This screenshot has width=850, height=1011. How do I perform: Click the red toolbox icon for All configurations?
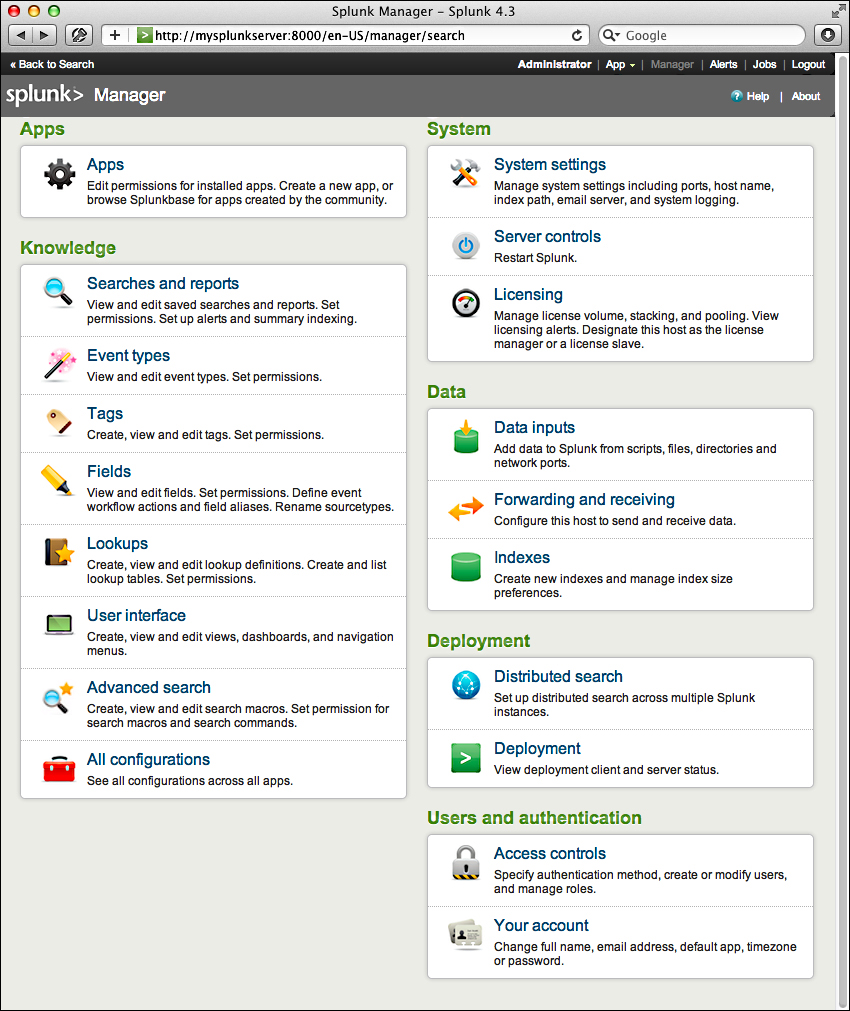click(x=59, y=769)
